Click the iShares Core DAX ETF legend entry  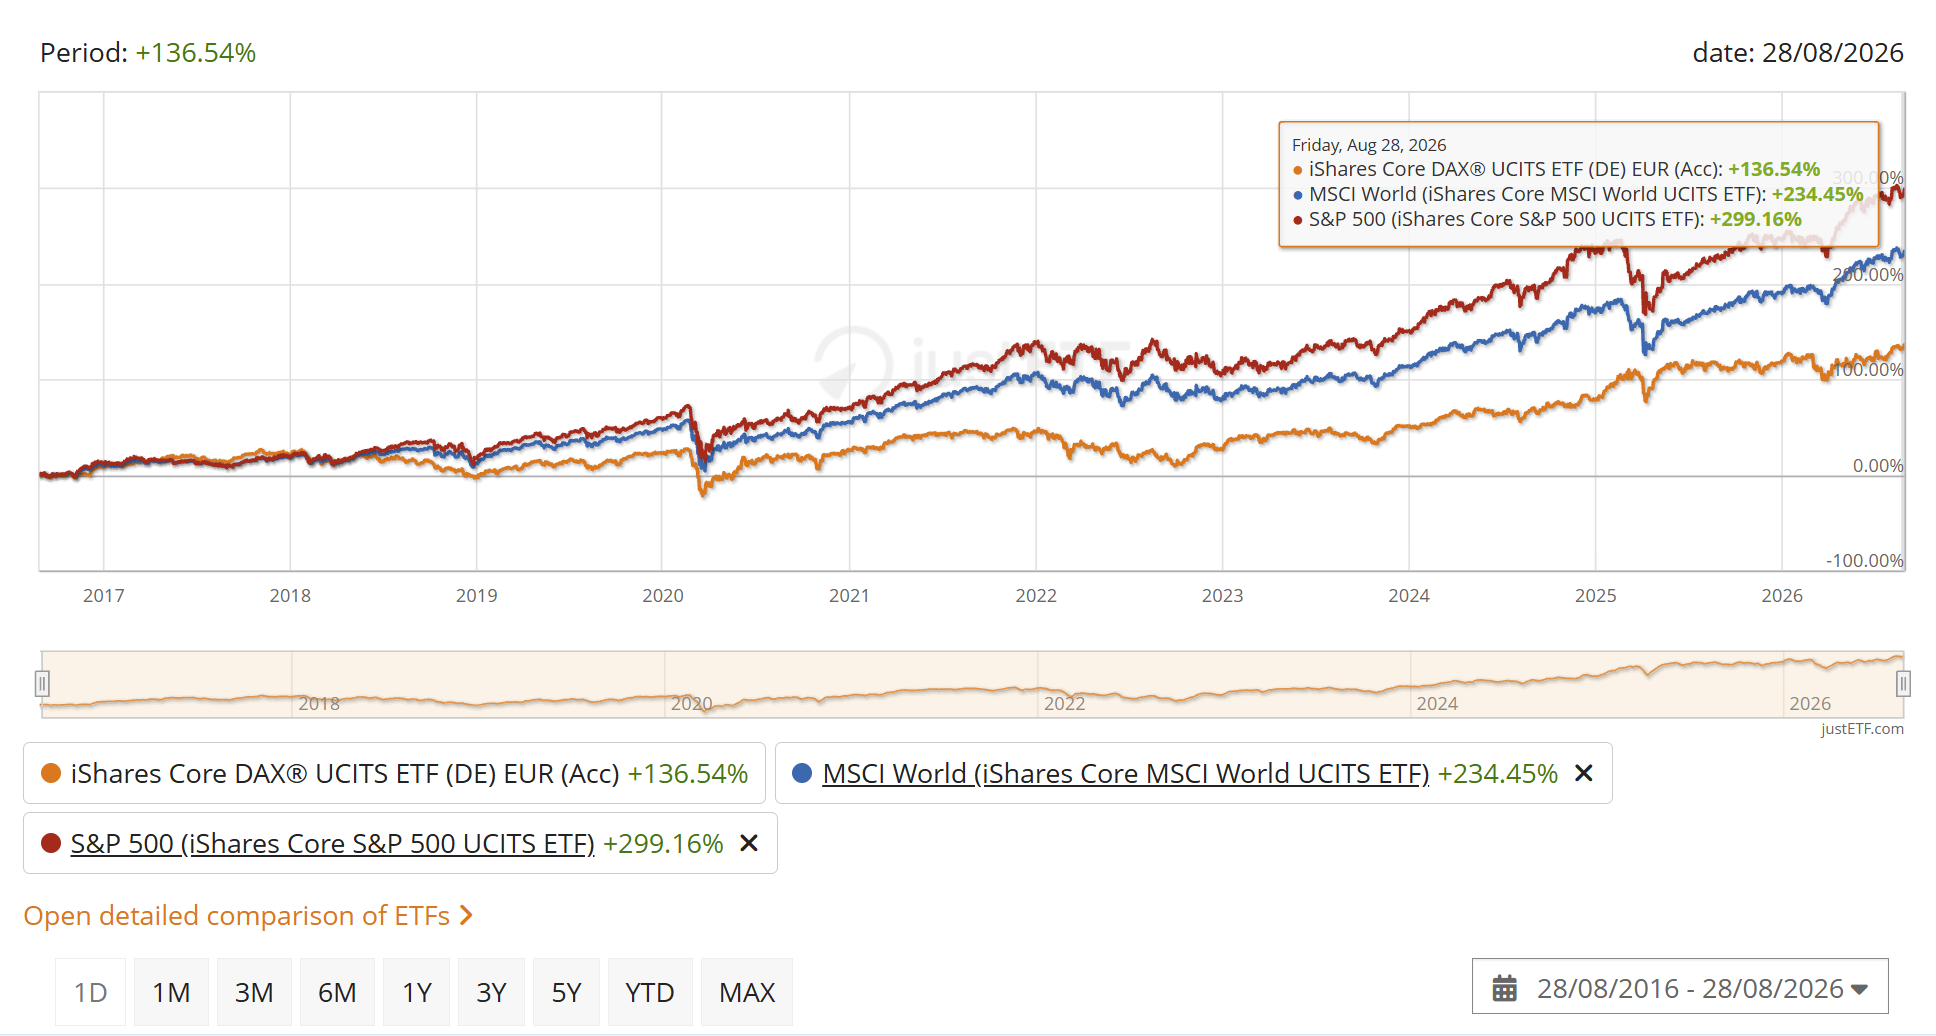pos(394,773)
